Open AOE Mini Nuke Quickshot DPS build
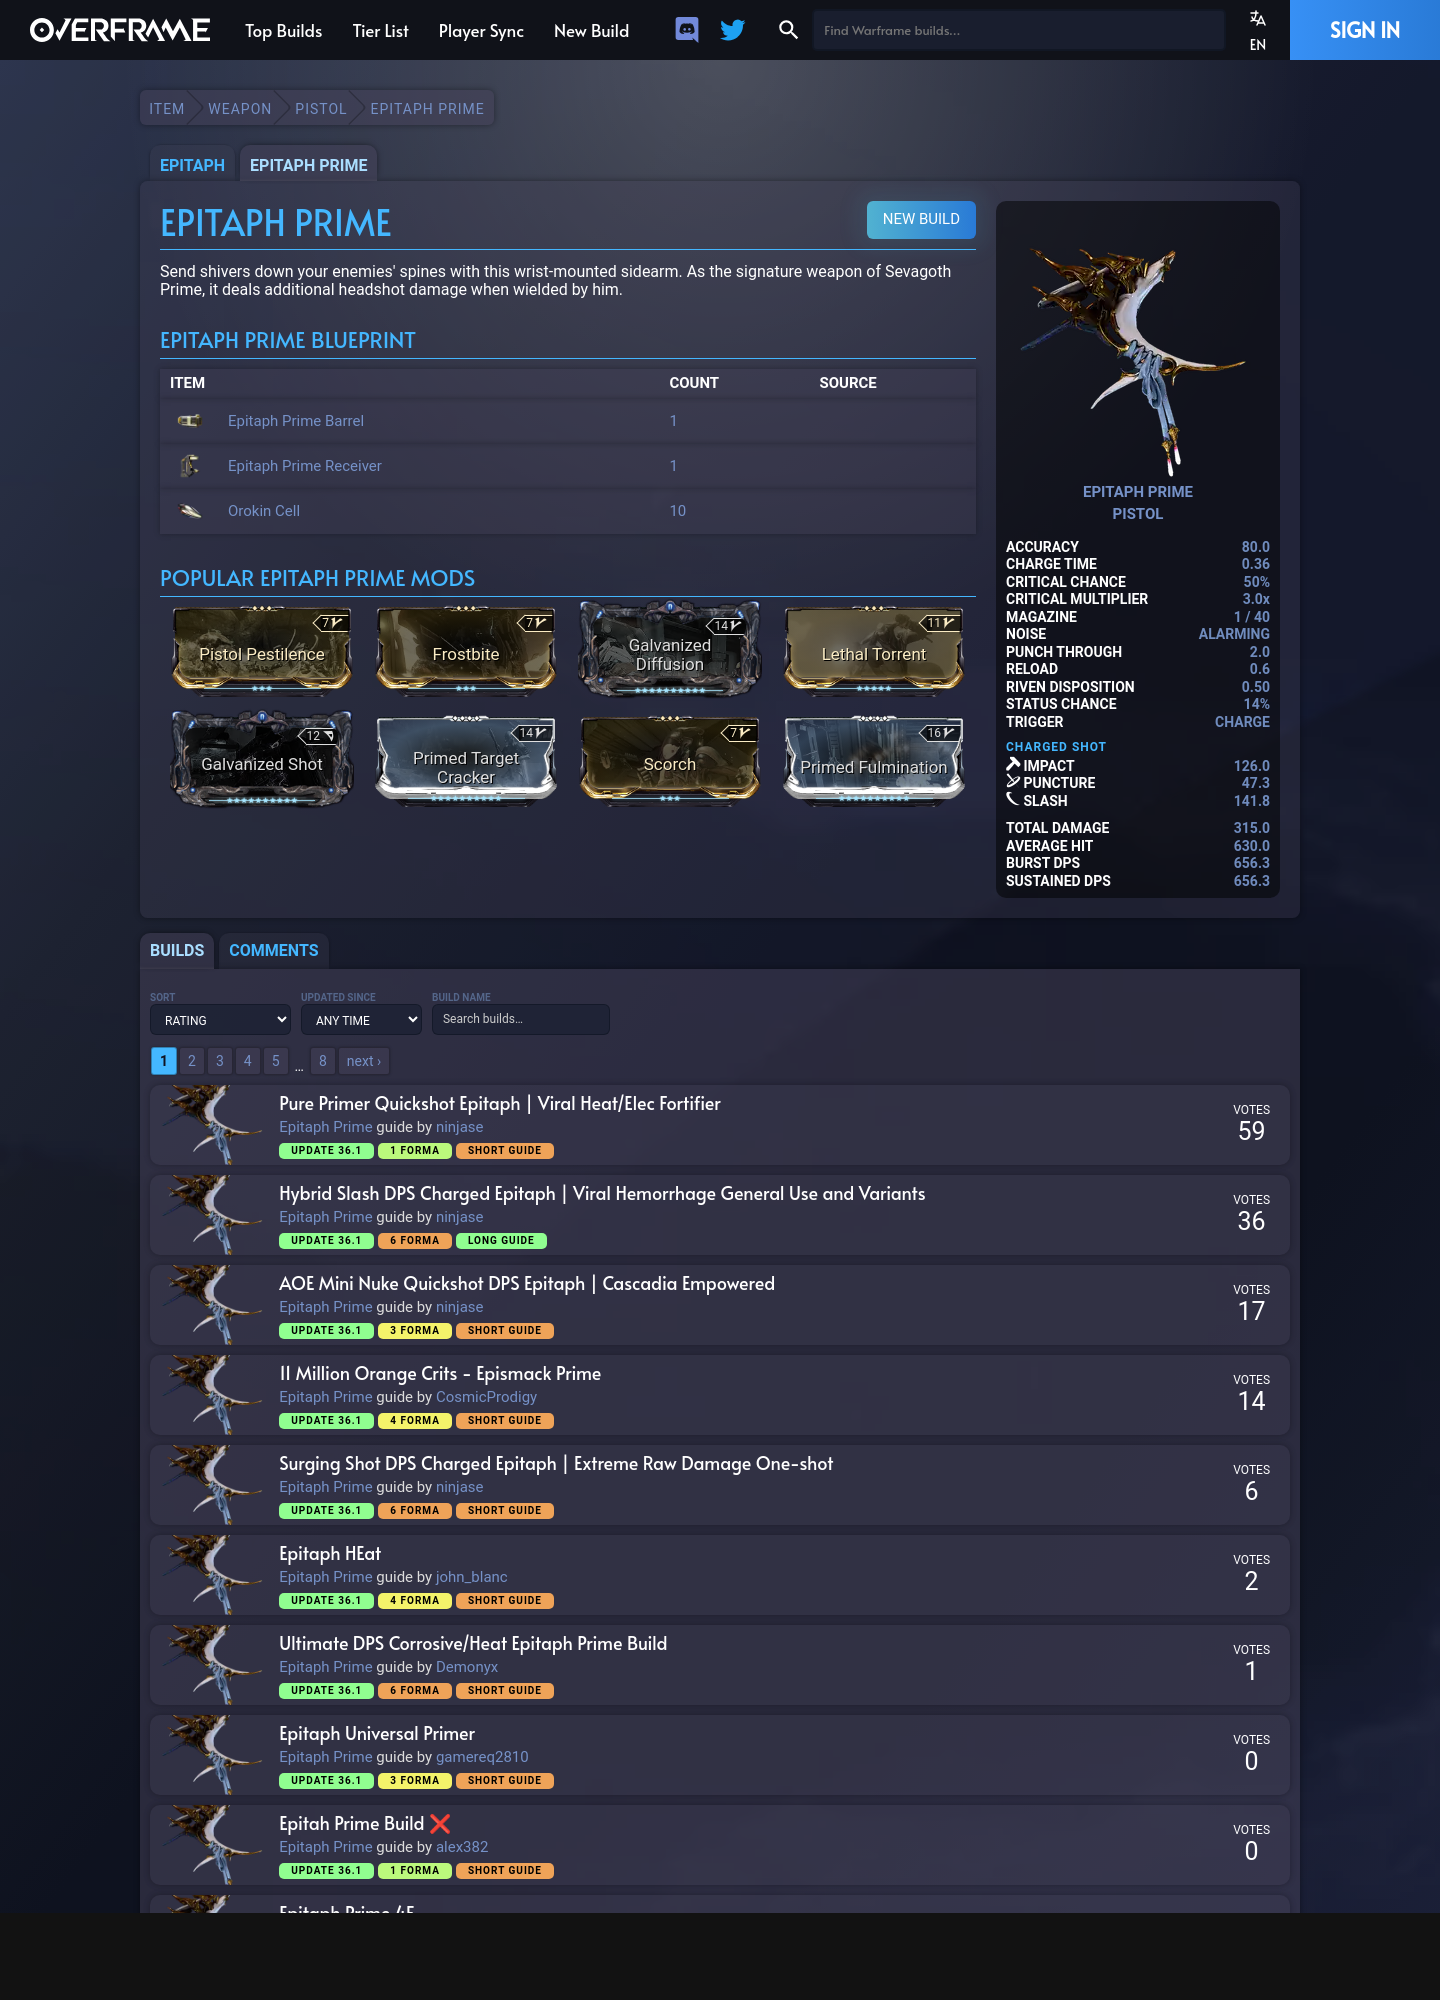Viewport: 1440px width, 2000px height. 527,1284
